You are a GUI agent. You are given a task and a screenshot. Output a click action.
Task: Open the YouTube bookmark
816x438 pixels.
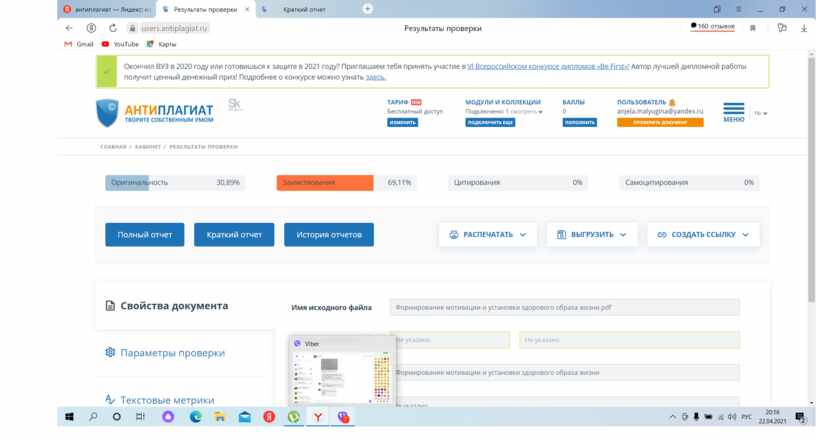click(x=120, y=44)
